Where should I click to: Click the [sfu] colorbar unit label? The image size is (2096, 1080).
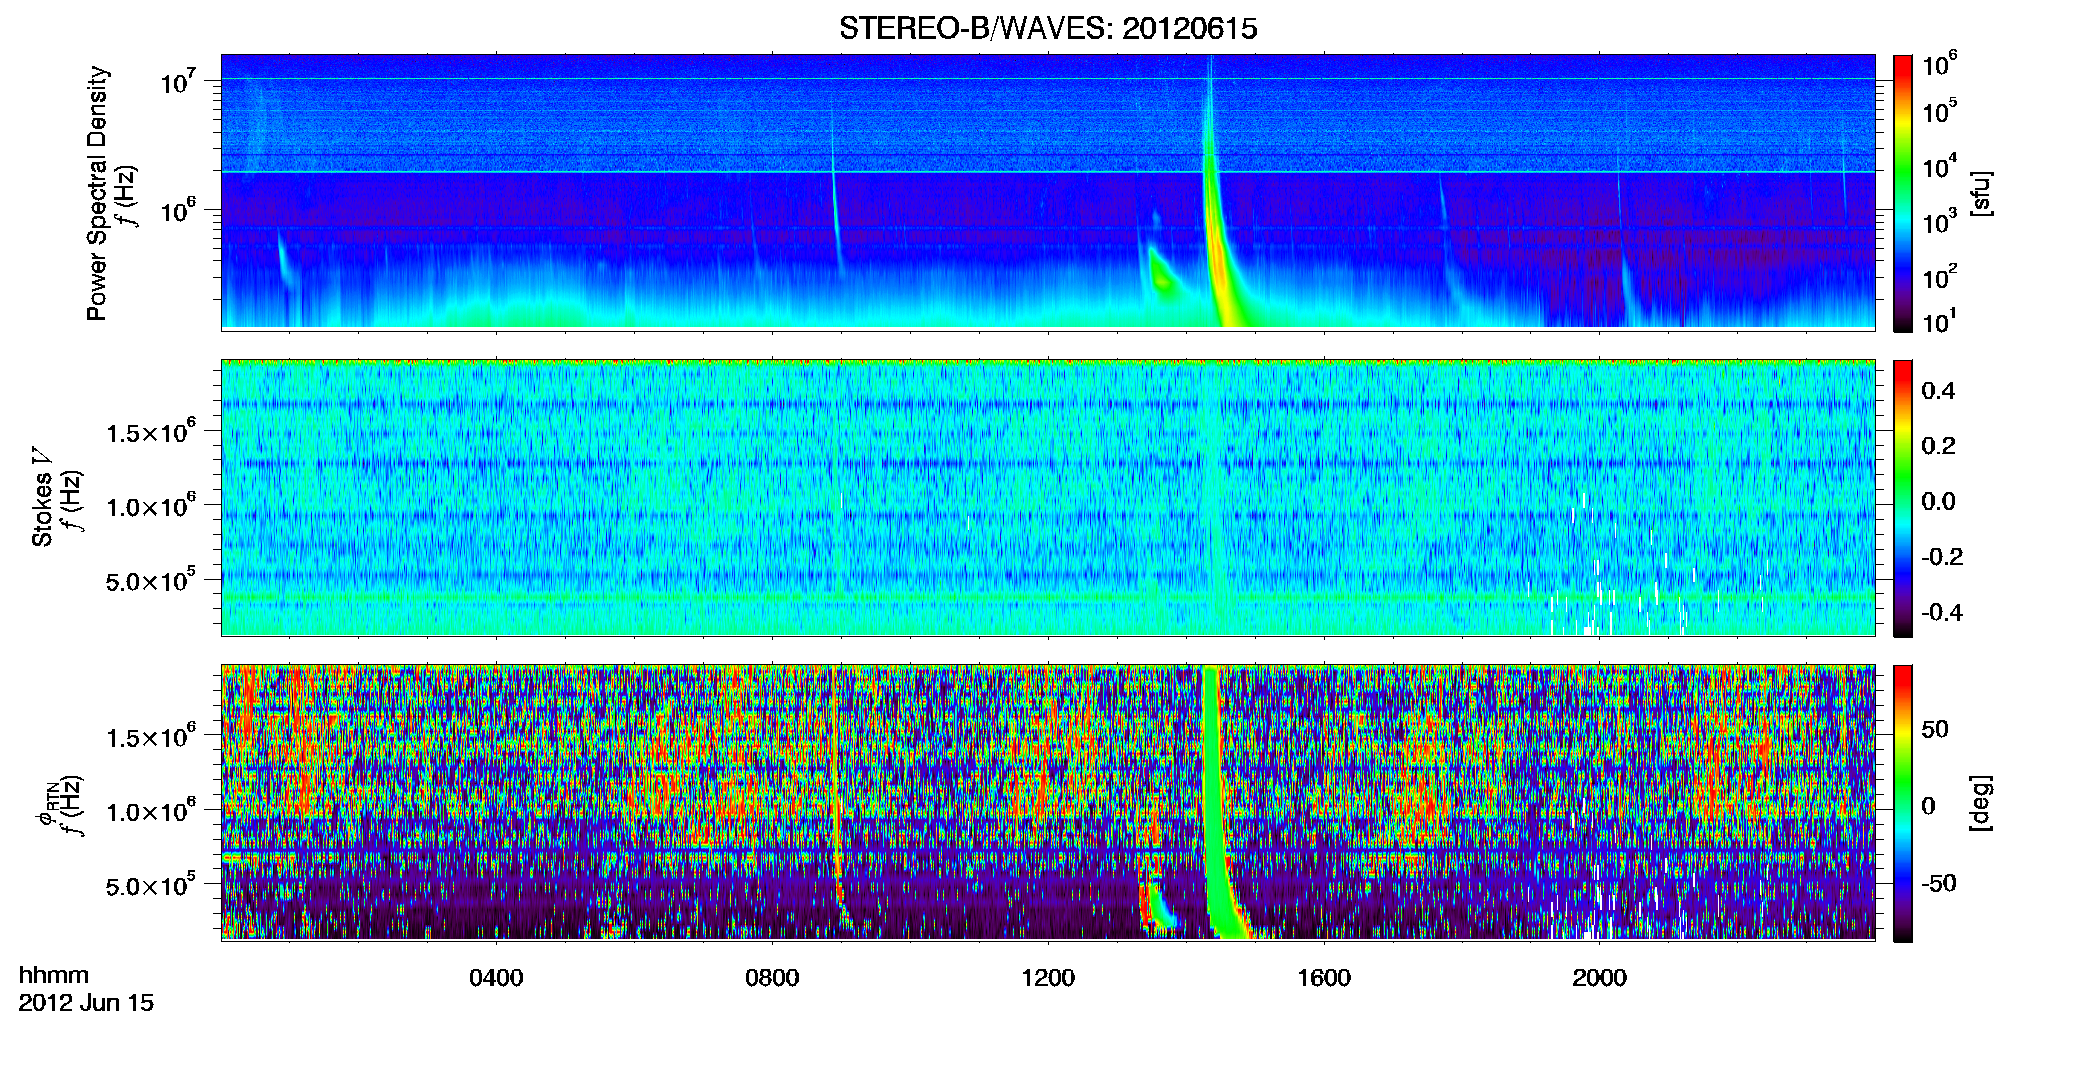coord(1980,194)
